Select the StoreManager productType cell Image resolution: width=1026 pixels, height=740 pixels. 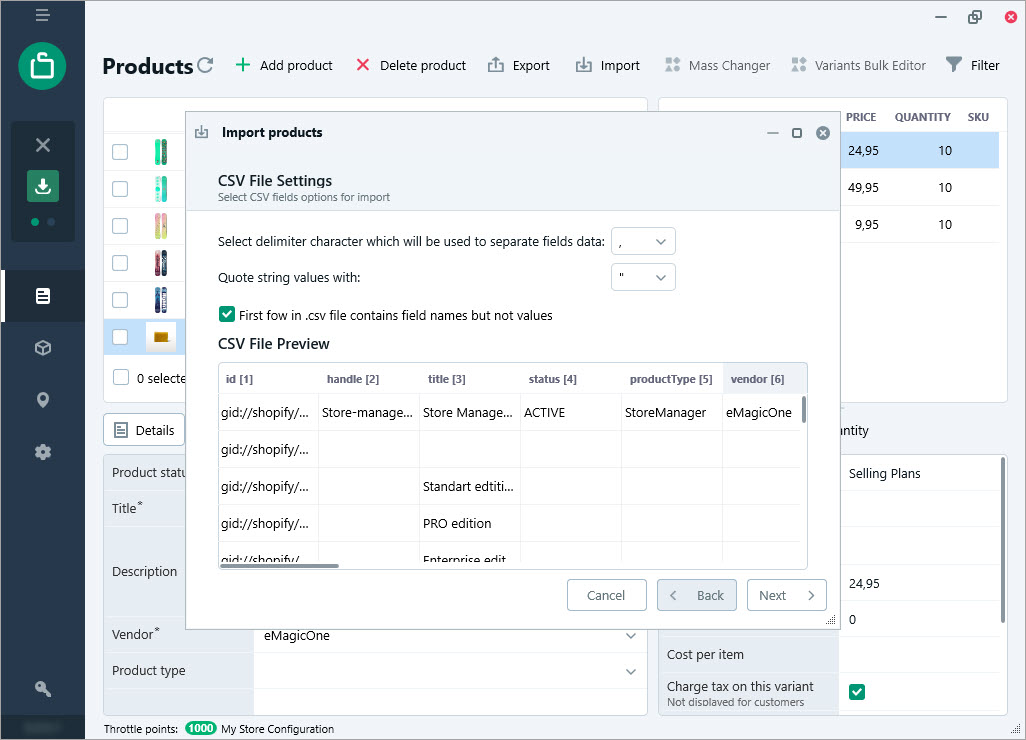point(671,413)
